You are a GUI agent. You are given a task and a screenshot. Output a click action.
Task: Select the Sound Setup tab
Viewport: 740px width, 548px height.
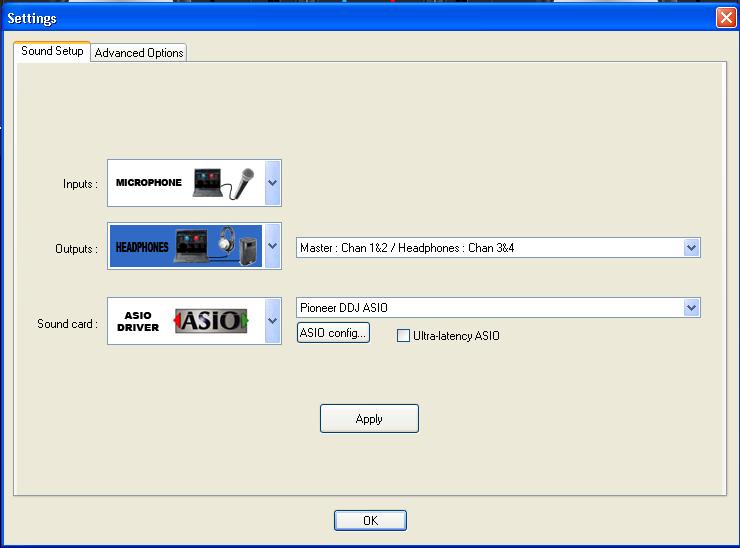[52, 51]
